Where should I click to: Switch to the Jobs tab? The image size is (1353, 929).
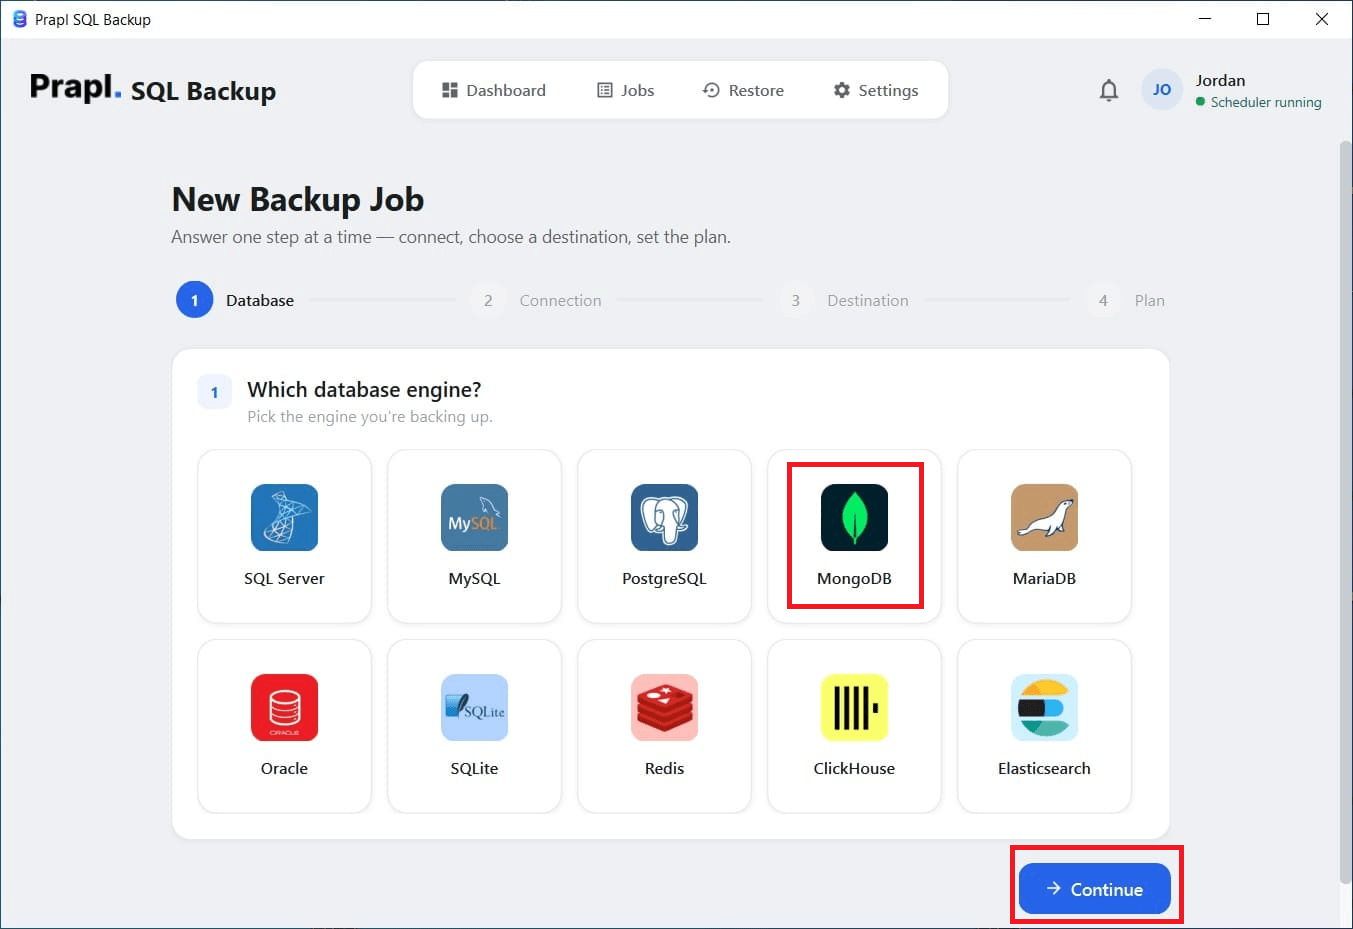pyautogui.click(x=626, y=90)
